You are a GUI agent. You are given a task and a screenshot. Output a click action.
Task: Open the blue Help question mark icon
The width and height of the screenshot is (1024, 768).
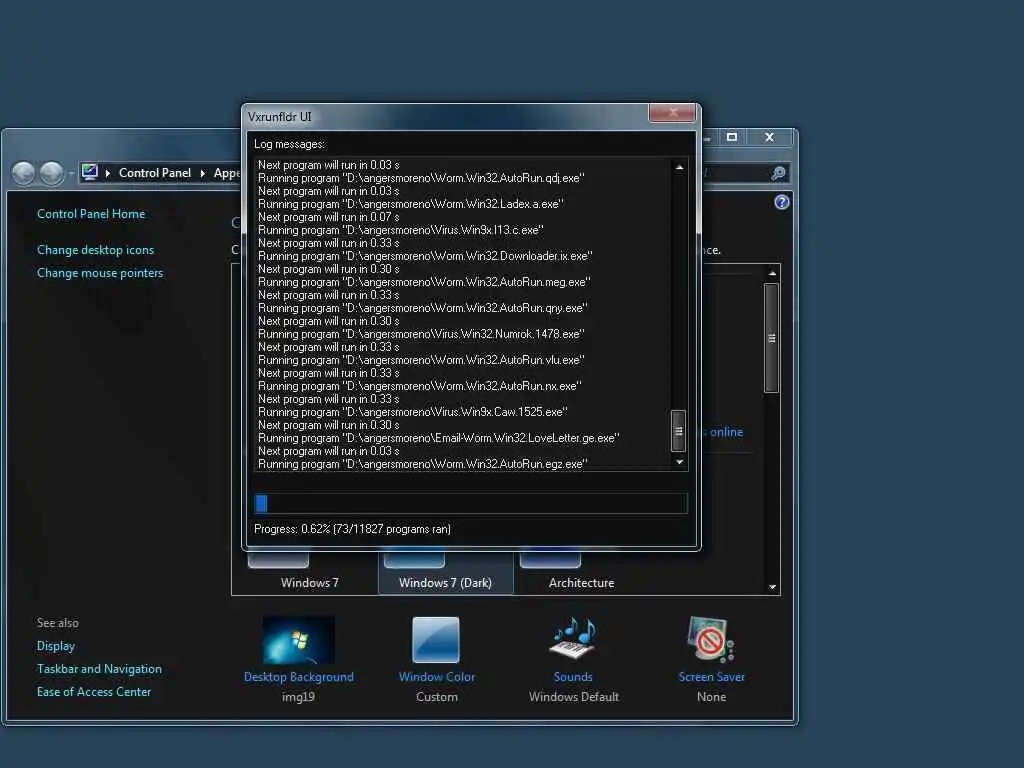pos(782,202)
